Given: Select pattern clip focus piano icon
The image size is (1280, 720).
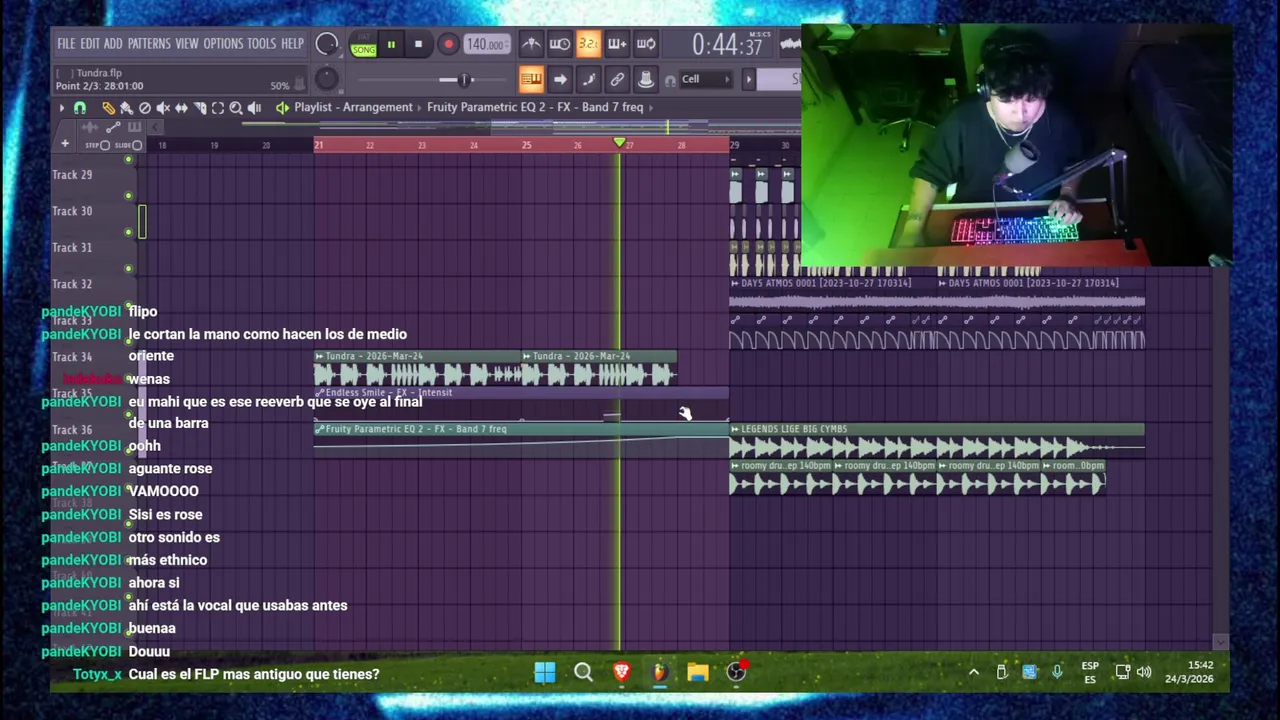Looking at the screenshot, I should 135,127.
